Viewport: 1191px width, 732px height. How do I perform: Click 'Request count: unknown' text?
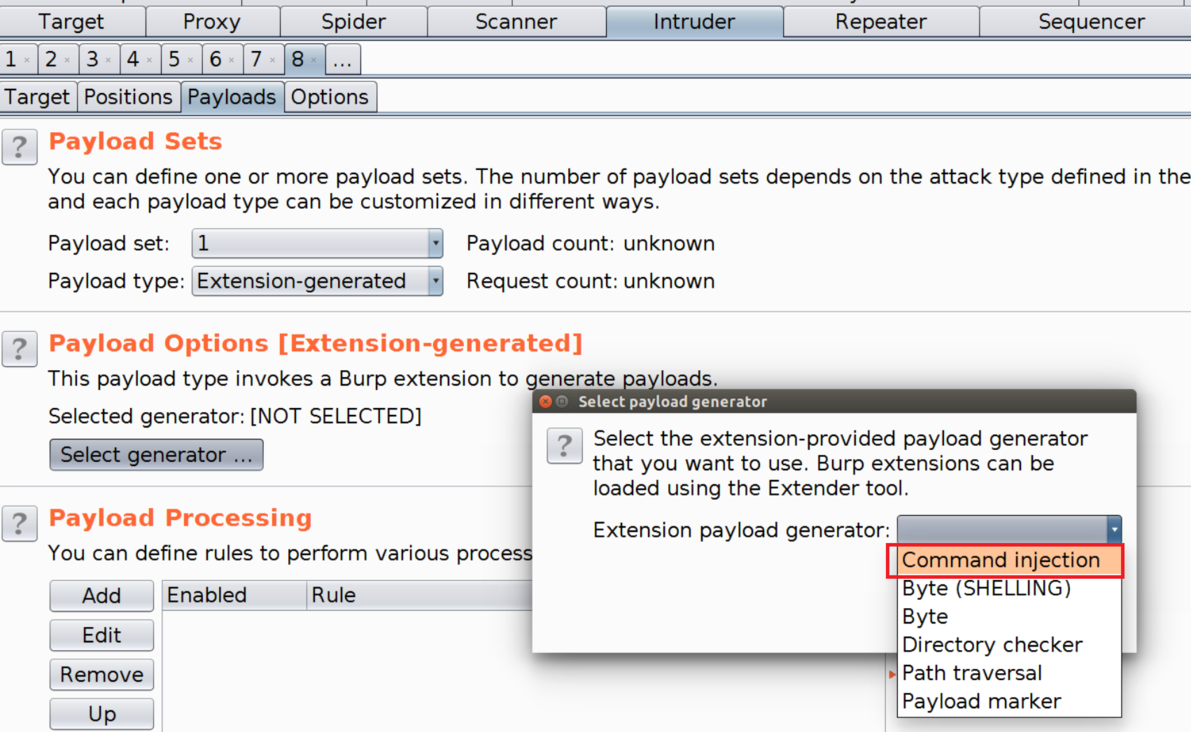[x=590, y=281]
